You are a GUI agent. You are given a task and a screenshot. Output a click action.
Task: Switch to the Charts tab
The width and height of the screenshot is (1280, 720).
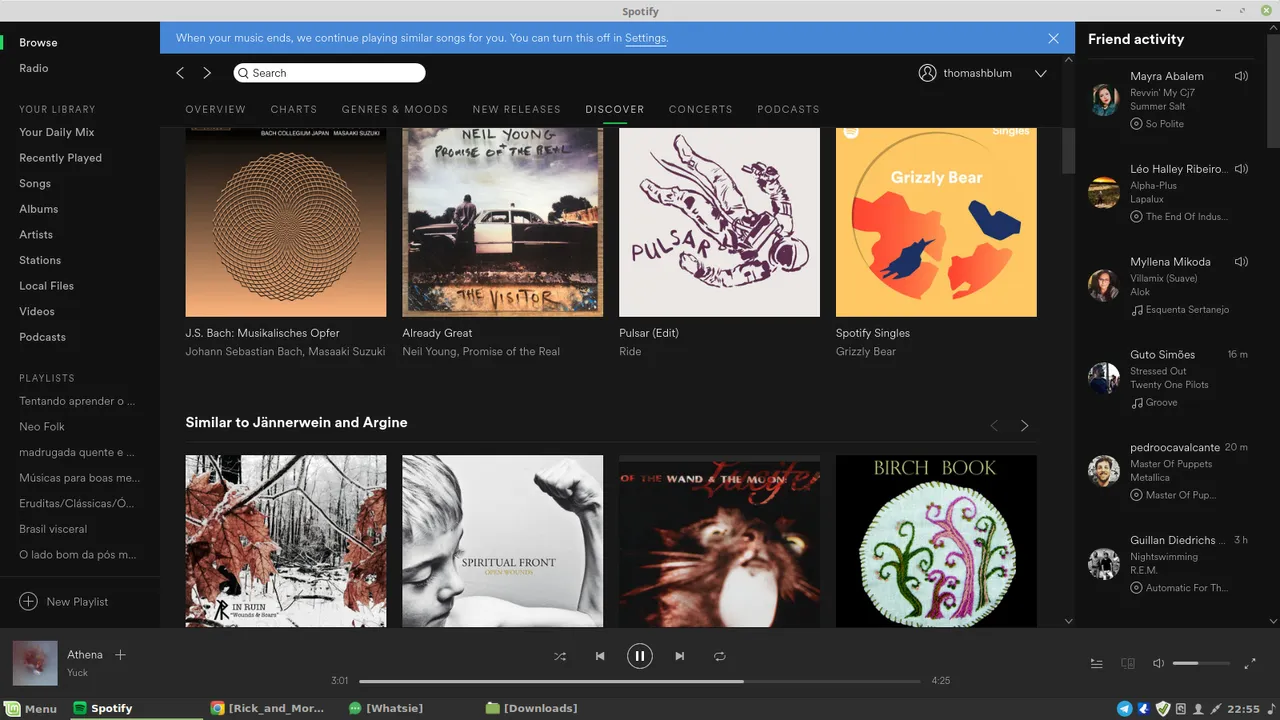pyautogui.click(x=294, y=109)
